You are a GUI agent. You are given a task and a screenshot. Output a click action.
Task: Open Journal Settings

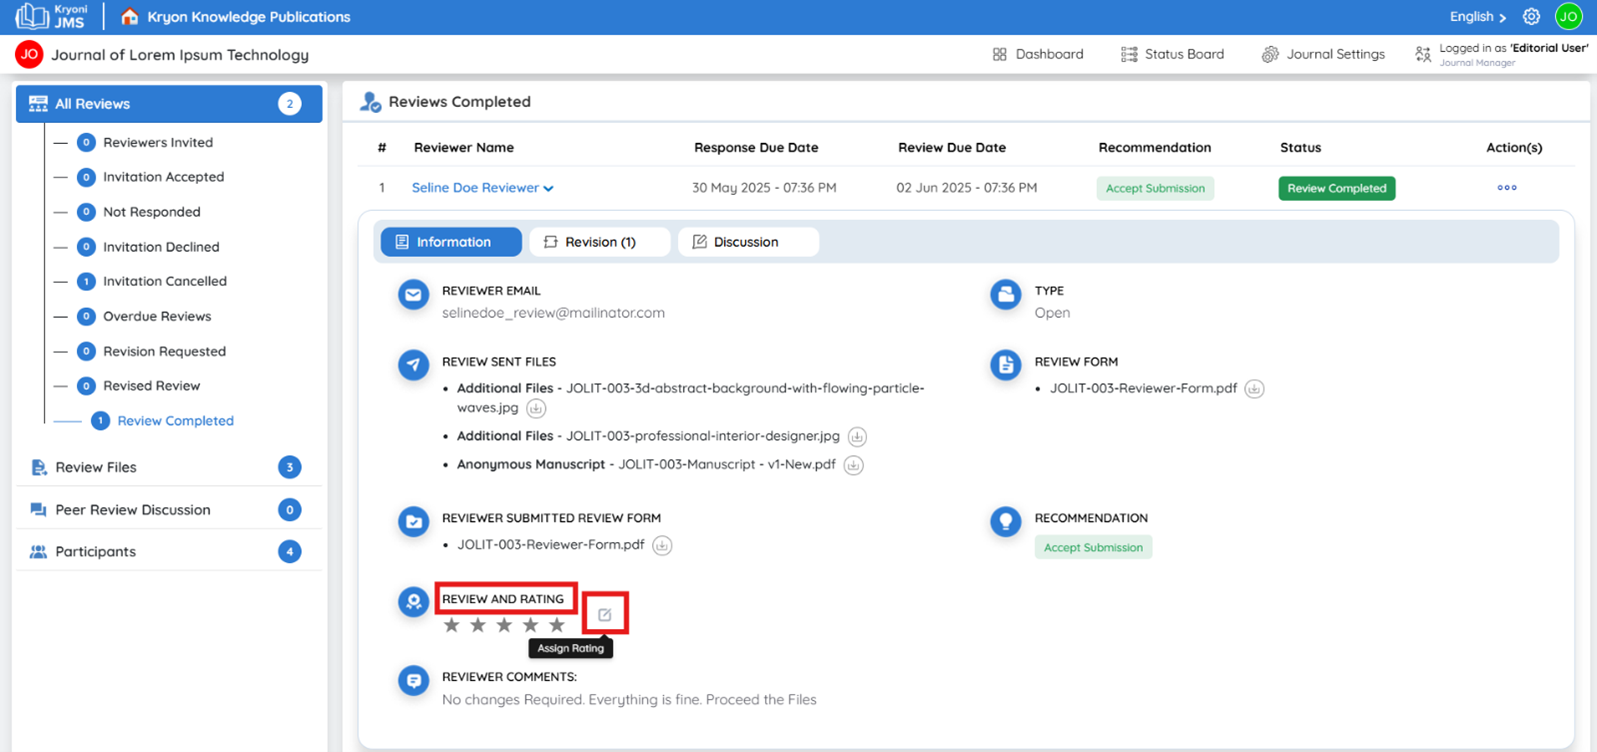(x=1323, y=54)
